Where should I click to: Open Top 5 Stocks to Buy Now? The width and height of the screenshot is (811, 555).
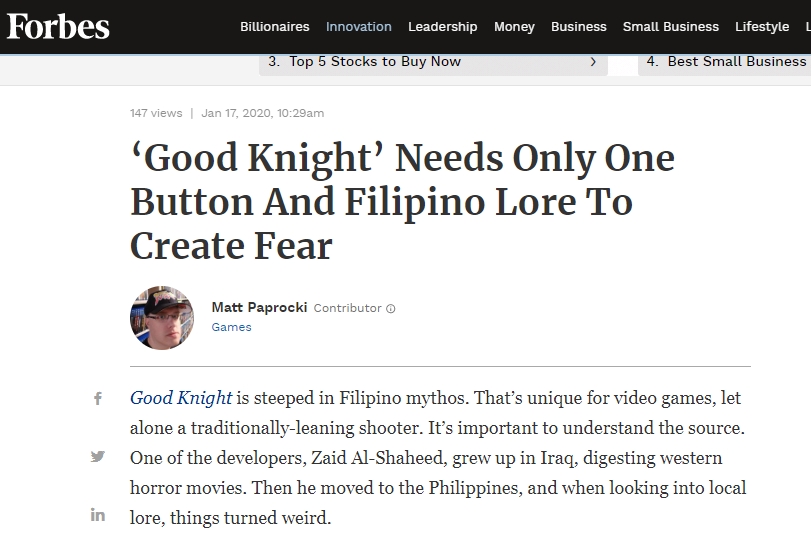coord(433,62)
